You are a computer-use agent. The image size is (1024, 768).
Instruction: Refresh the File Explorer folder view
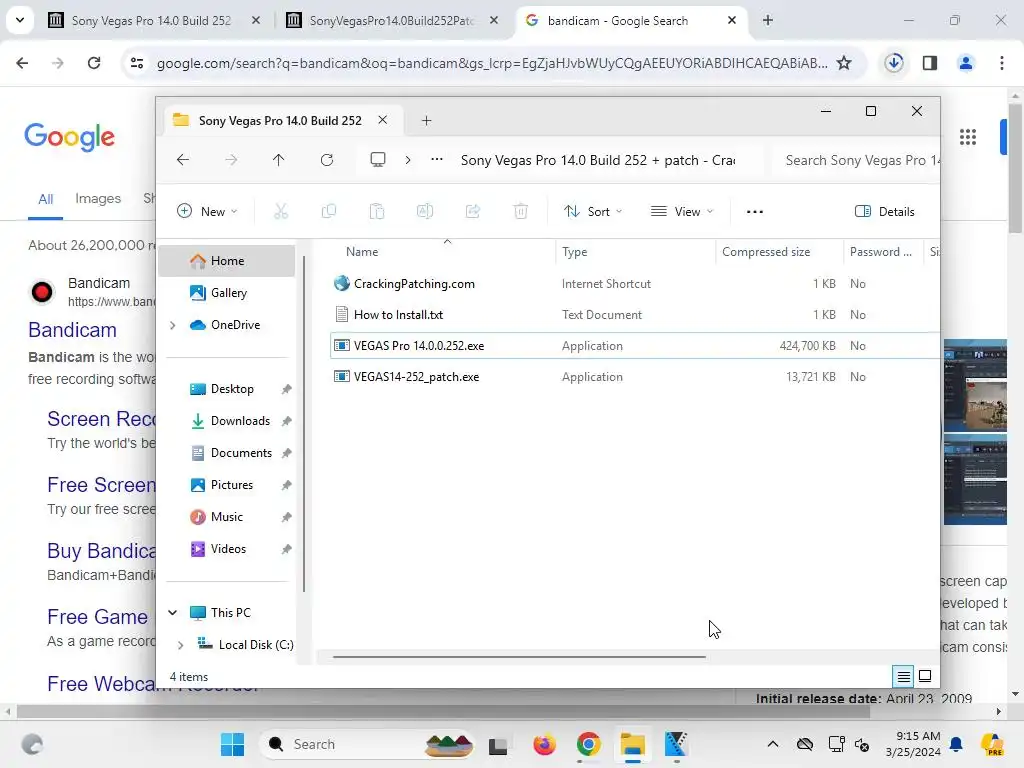coord(327,160)
